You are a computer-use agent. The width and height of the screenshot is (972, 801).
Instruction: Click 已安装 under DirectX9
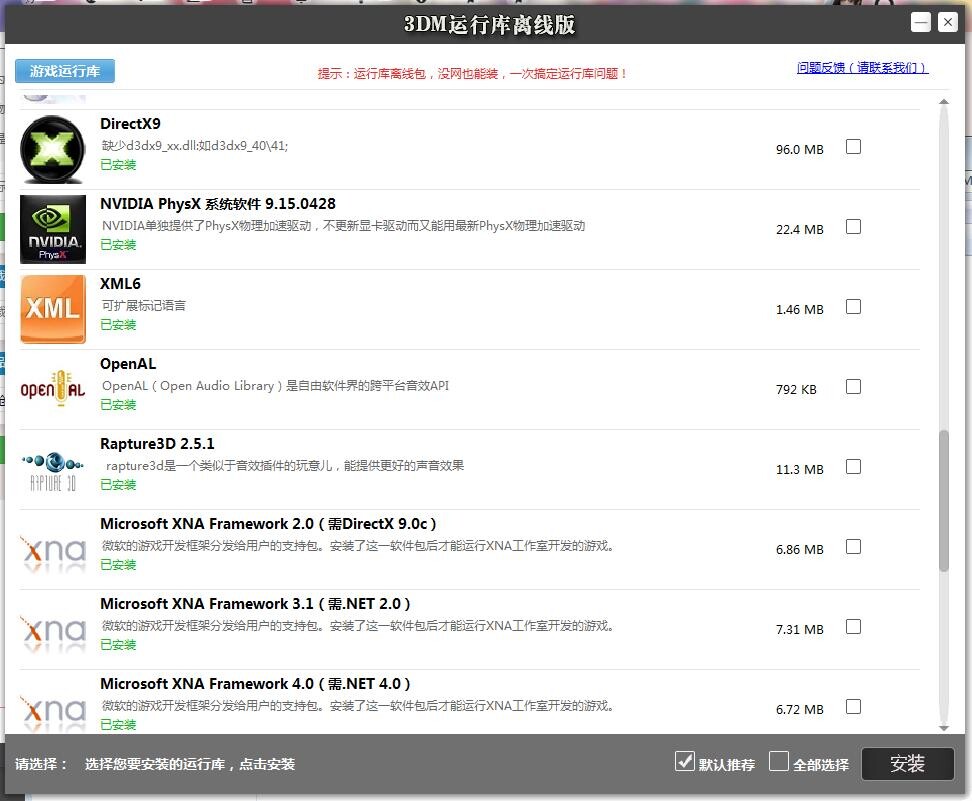pos(117,164)
